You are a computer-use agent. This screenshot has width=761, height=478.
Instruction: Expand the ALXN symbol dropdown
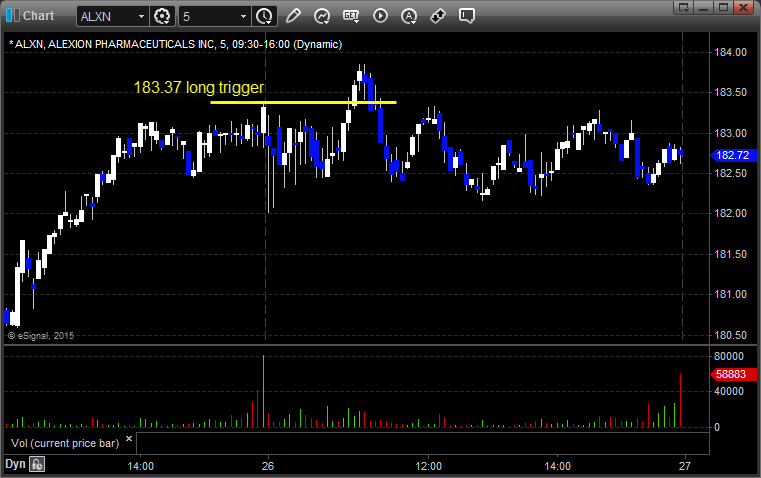[137, 17]
